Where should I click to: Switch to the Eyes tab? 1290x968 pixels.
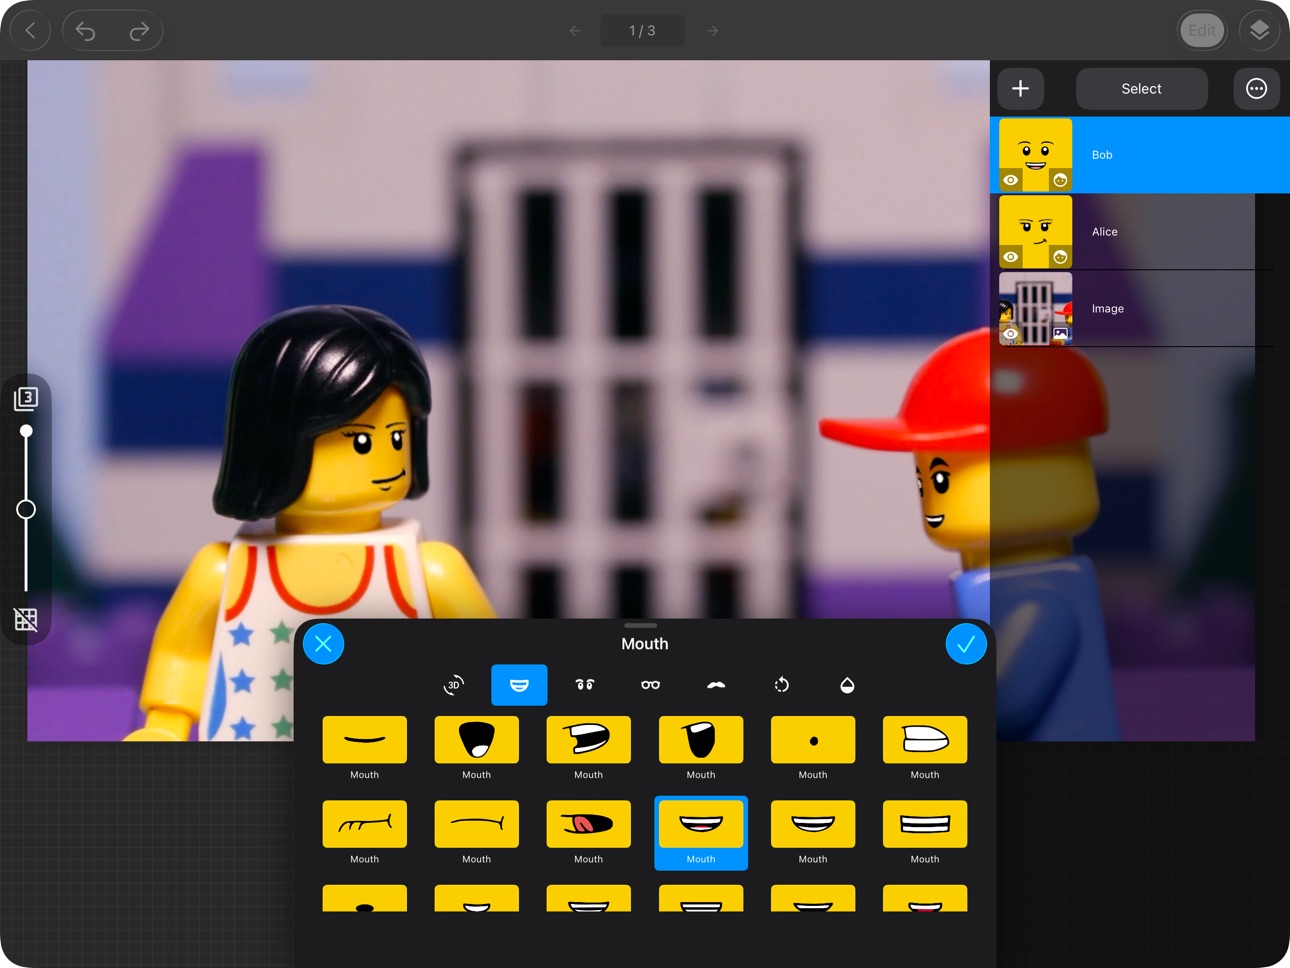coord(585,685)
